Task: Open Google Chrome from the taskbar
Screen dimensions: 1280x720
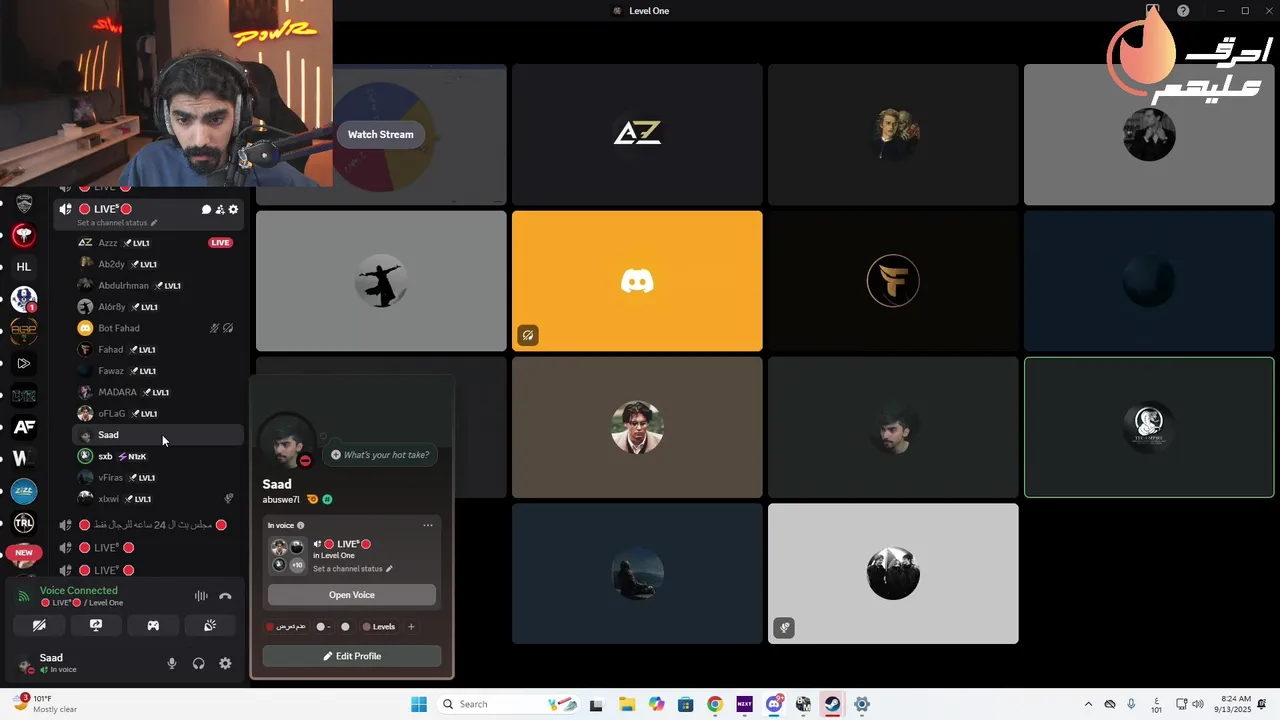Action: 715,704
